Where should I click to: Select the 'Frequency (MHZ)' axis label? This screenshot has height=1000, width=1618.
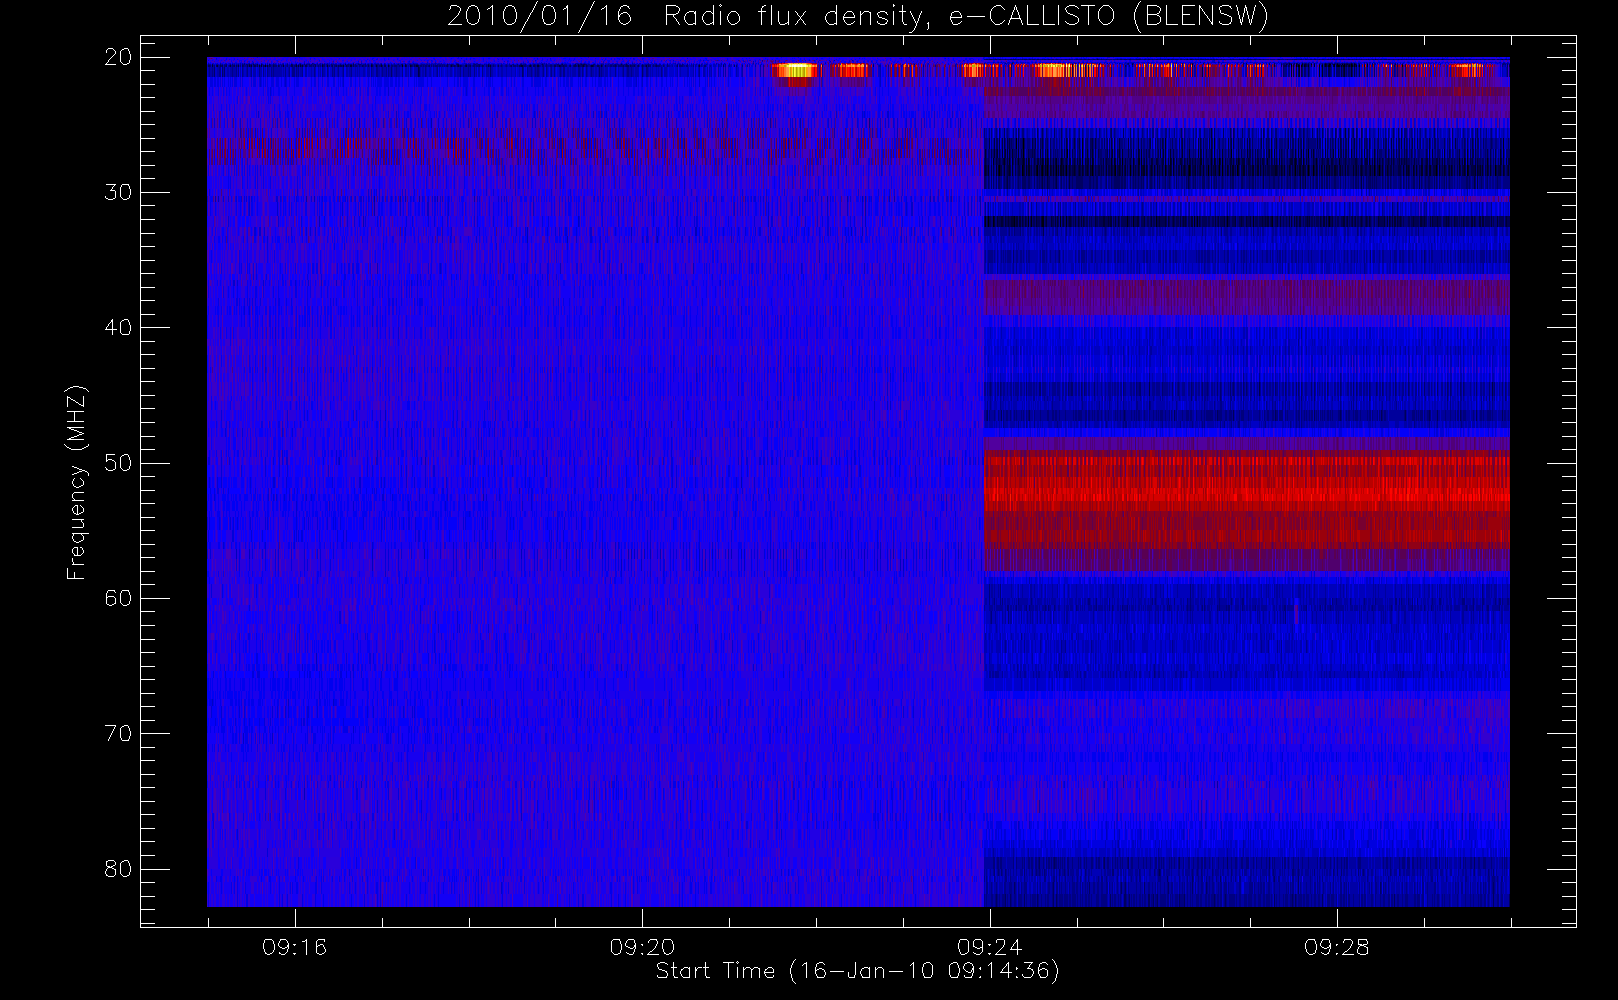tap(76, 482)
